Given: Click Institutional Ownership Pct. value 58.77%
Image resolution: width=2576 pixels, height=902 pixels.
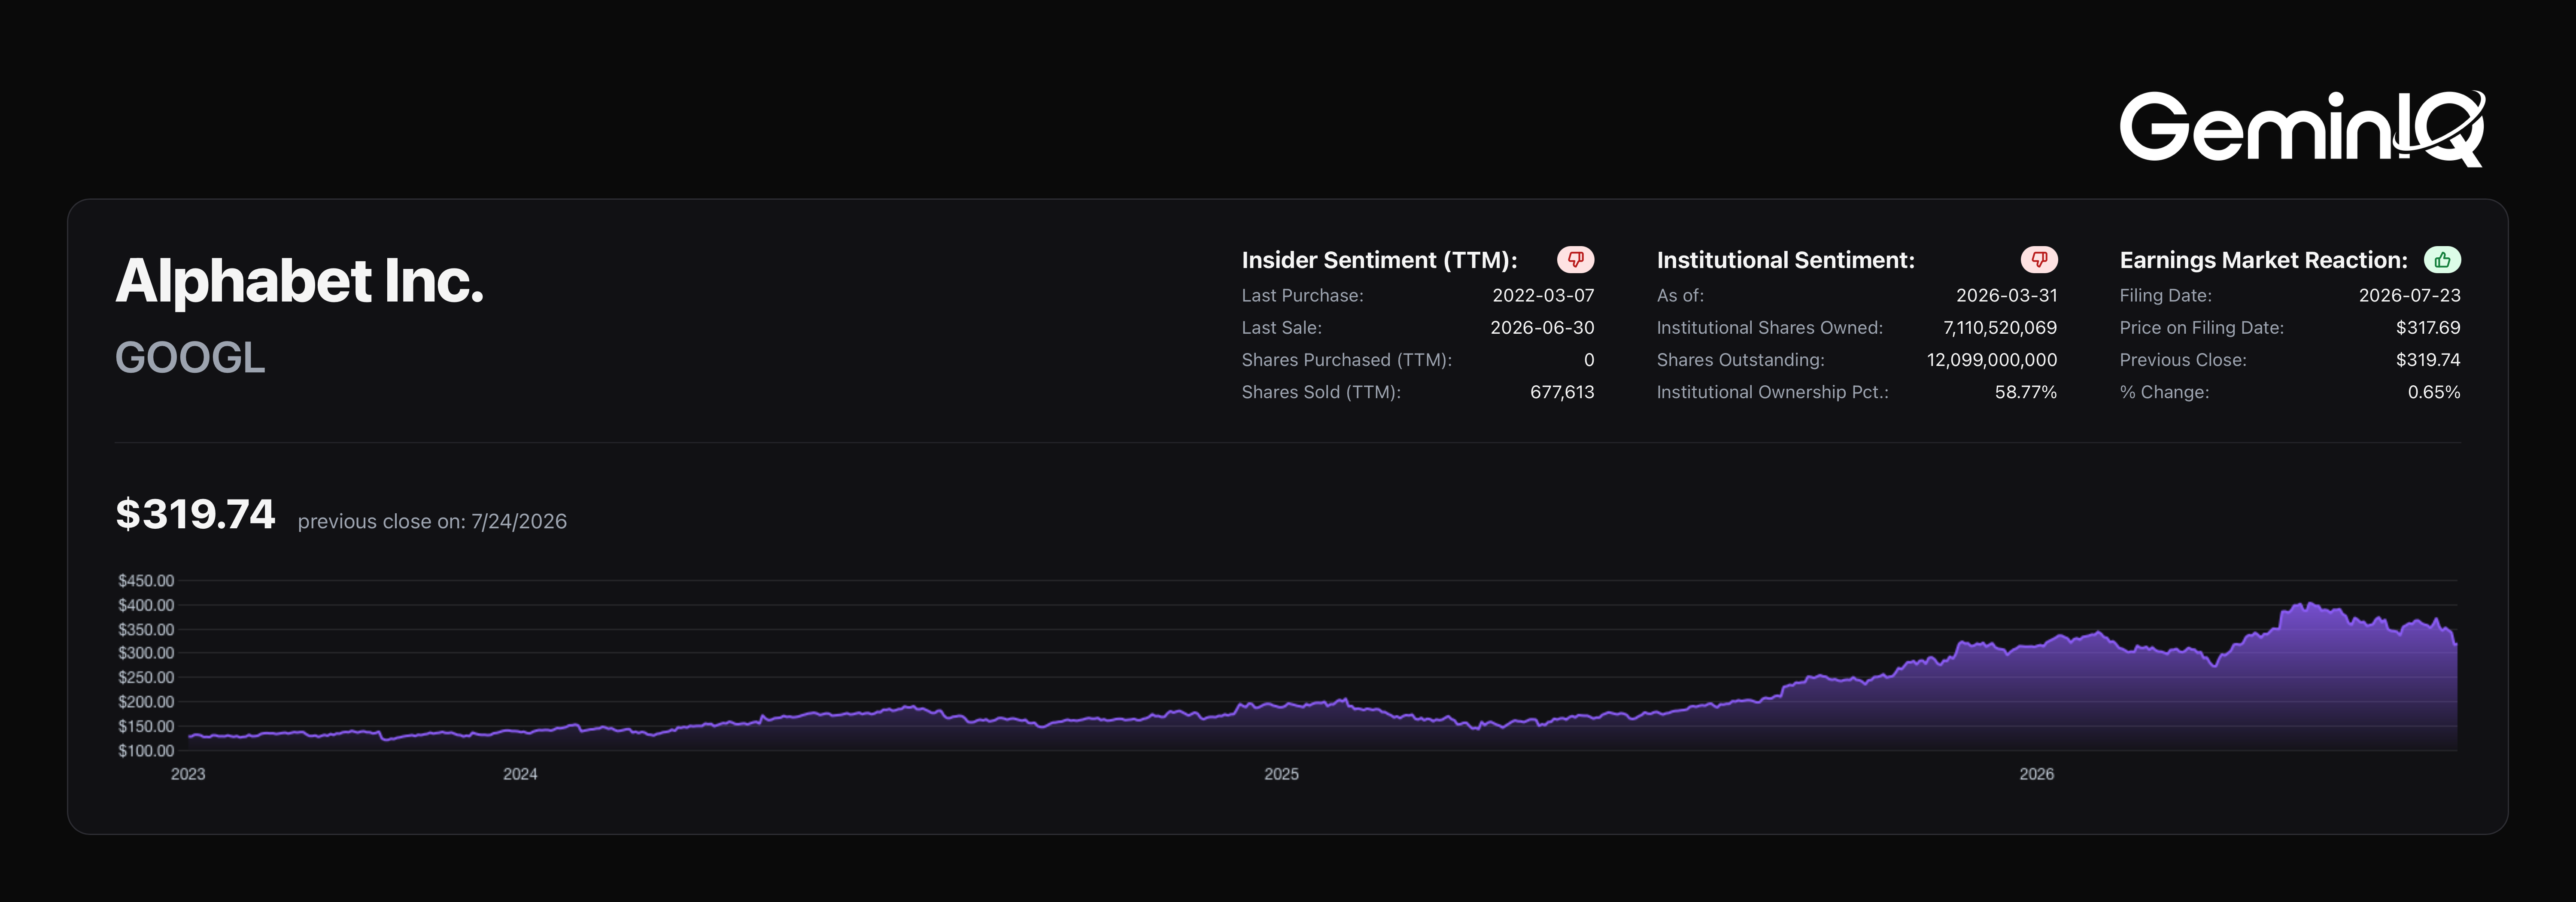Looking at the screenshot, I should pos(2026,392).
